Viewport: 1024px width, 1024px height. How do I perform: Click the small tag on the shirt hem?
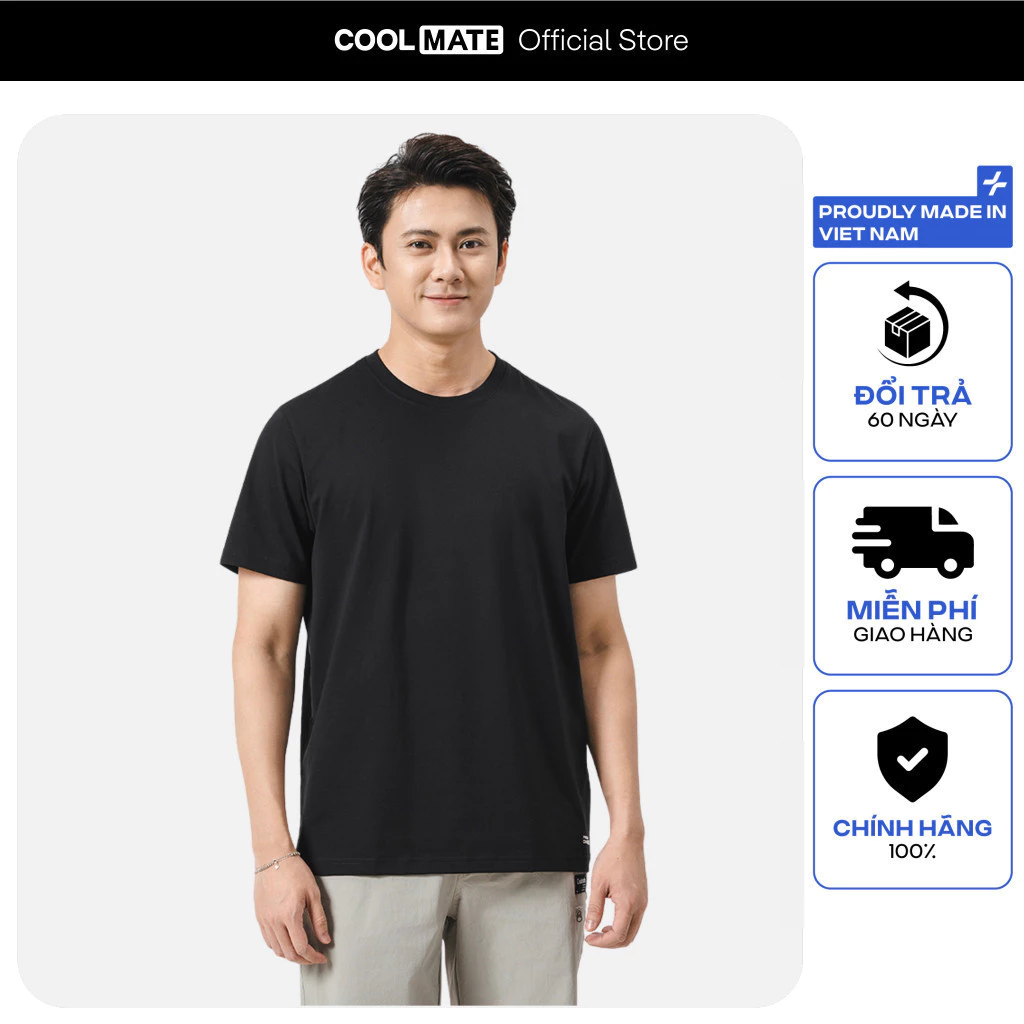point(585,840)
